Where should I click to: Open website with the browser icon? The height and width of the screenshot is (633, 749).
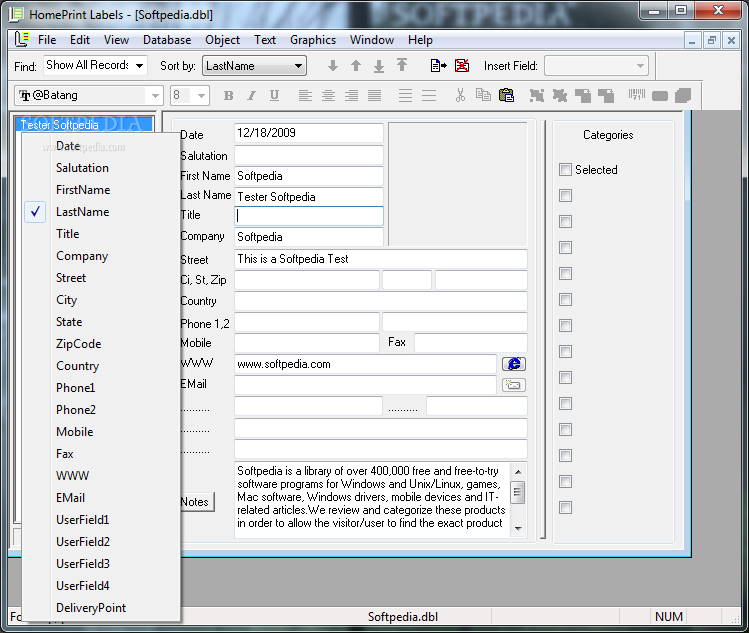click(x=514, y=364)
